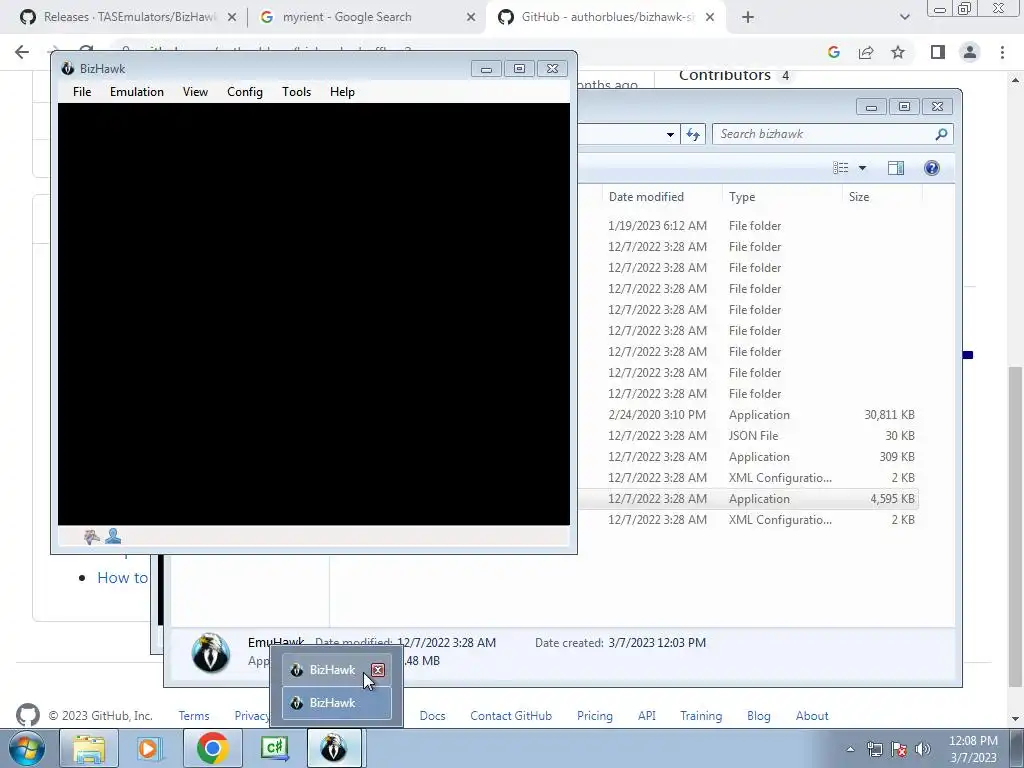Open the Docs footer link on GitHub

[432, 716]
